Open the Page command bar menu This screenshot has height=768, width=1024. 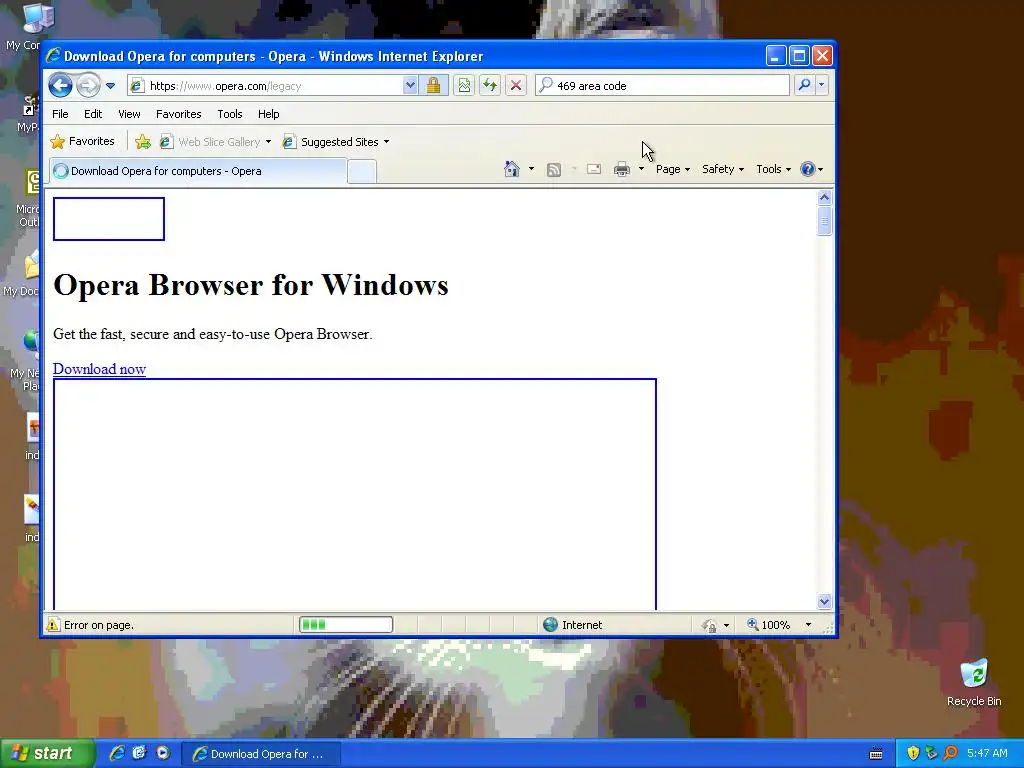(673, 169)
